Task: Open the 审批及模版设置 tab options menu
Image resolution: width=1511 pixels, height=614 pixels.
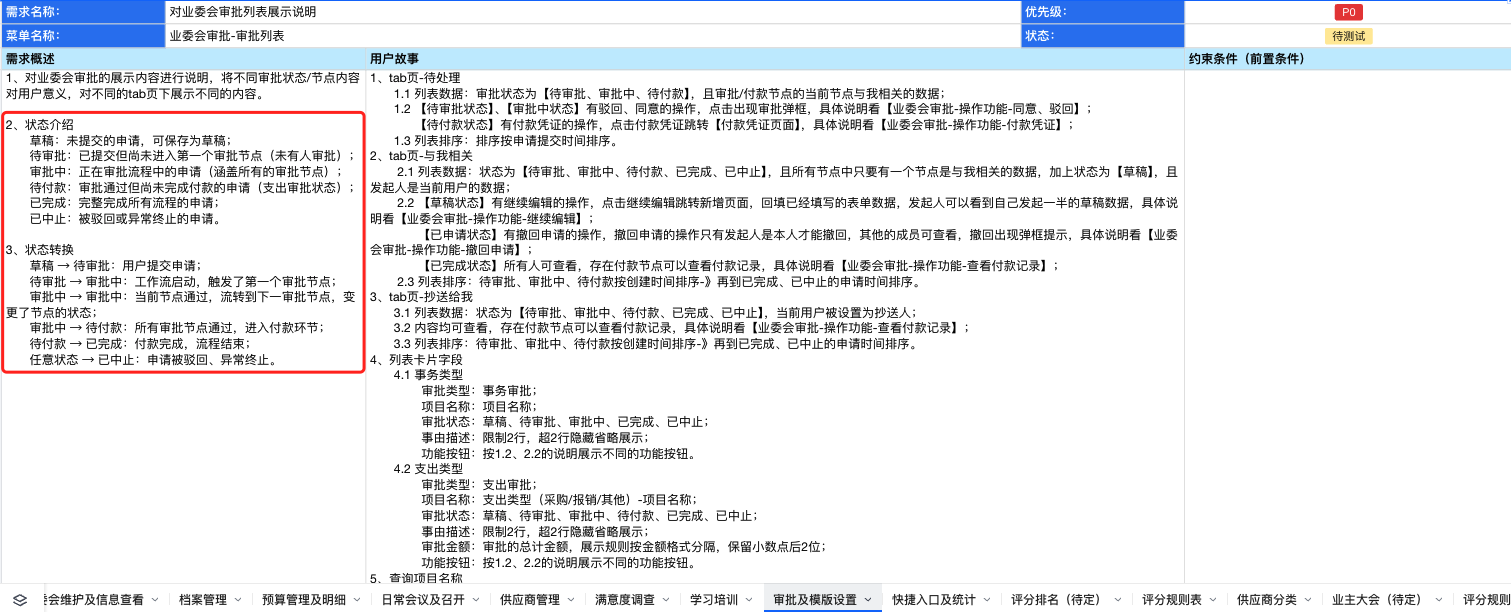Action: [x=869, y=598]
